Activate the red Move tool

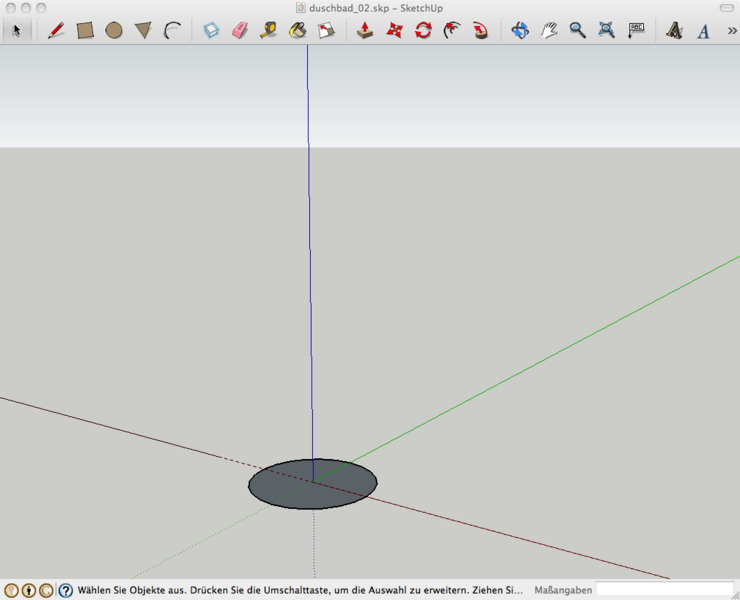point(395,30)
